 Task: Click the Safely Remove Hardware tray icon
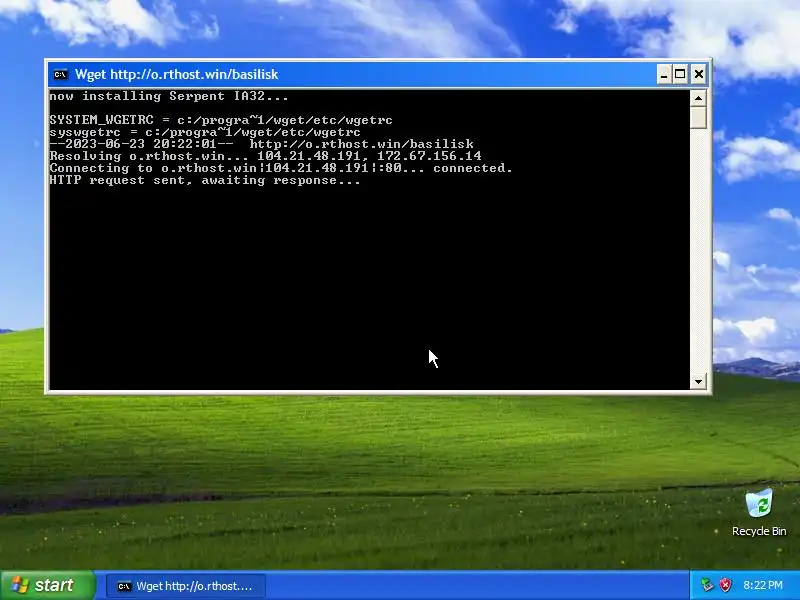707,585
